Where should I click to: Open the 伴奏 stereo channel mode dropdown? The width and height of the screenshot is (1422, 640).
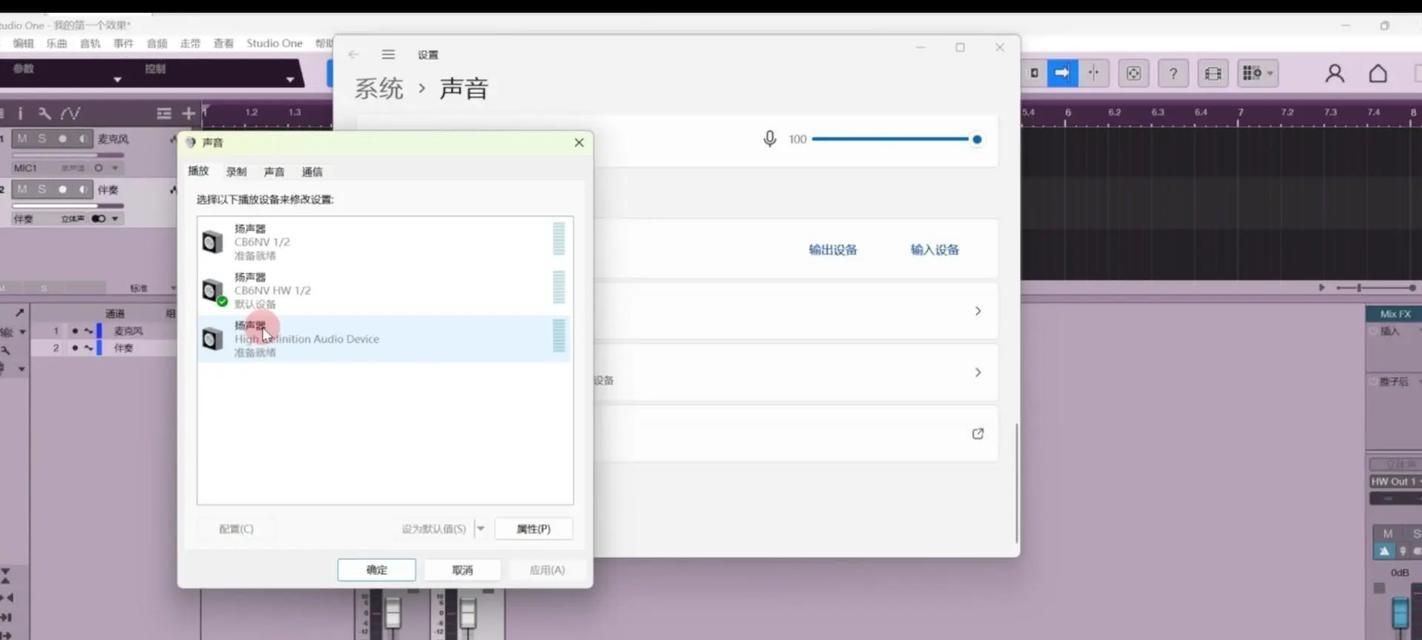pos(115,218)
